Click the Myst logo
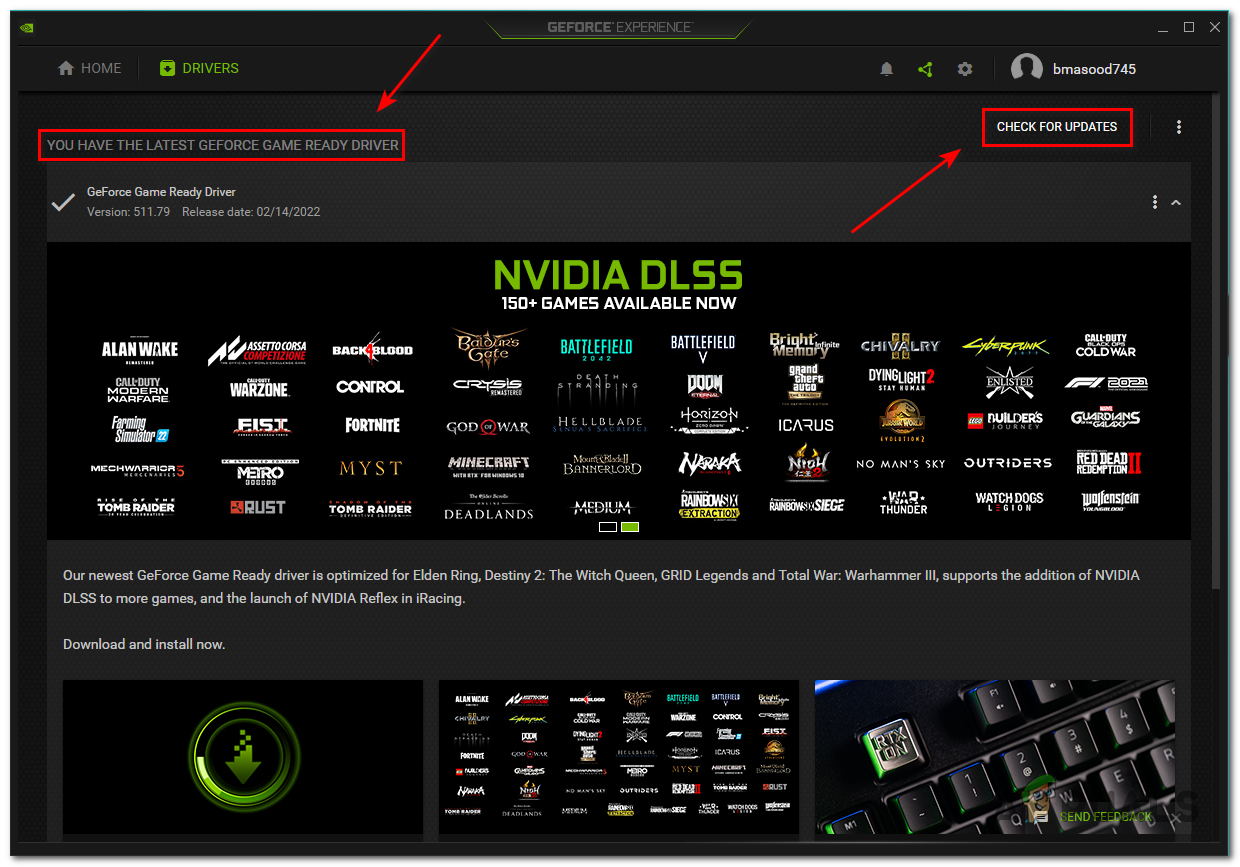1240x867 pixels. (x=370, y=468)
